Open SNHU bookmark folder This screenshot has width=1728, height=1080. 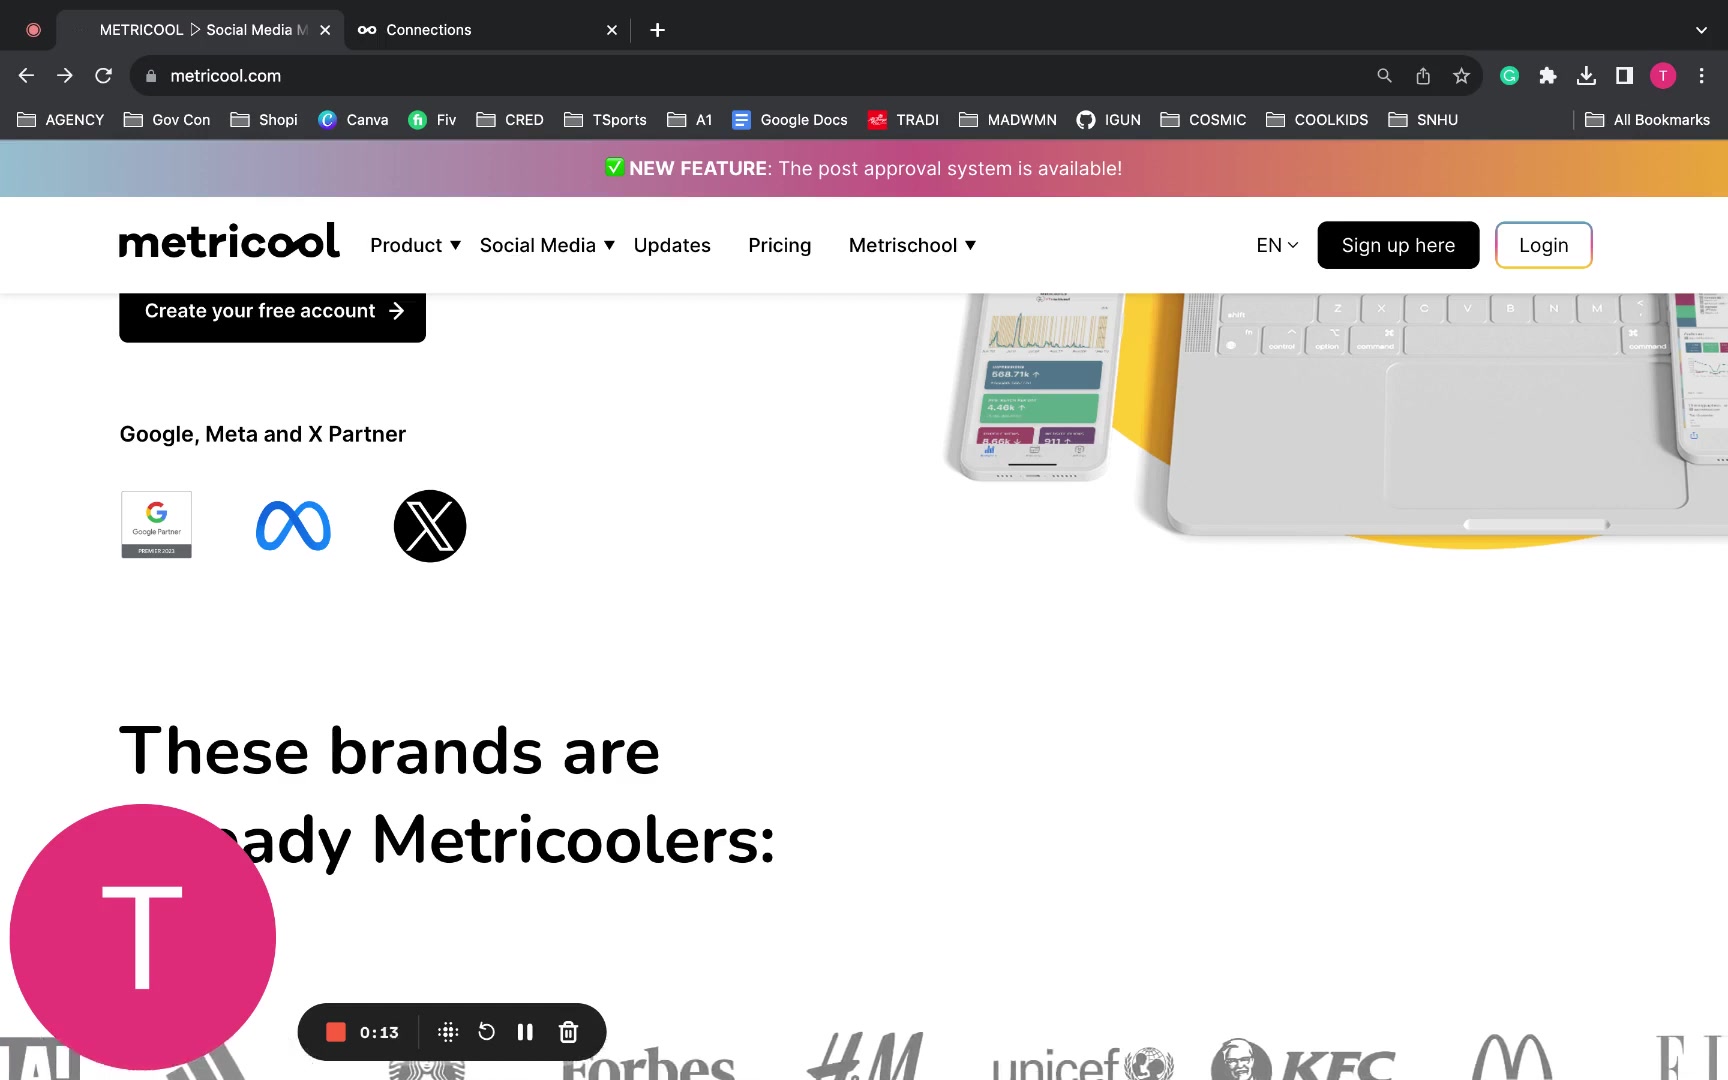1423,119
